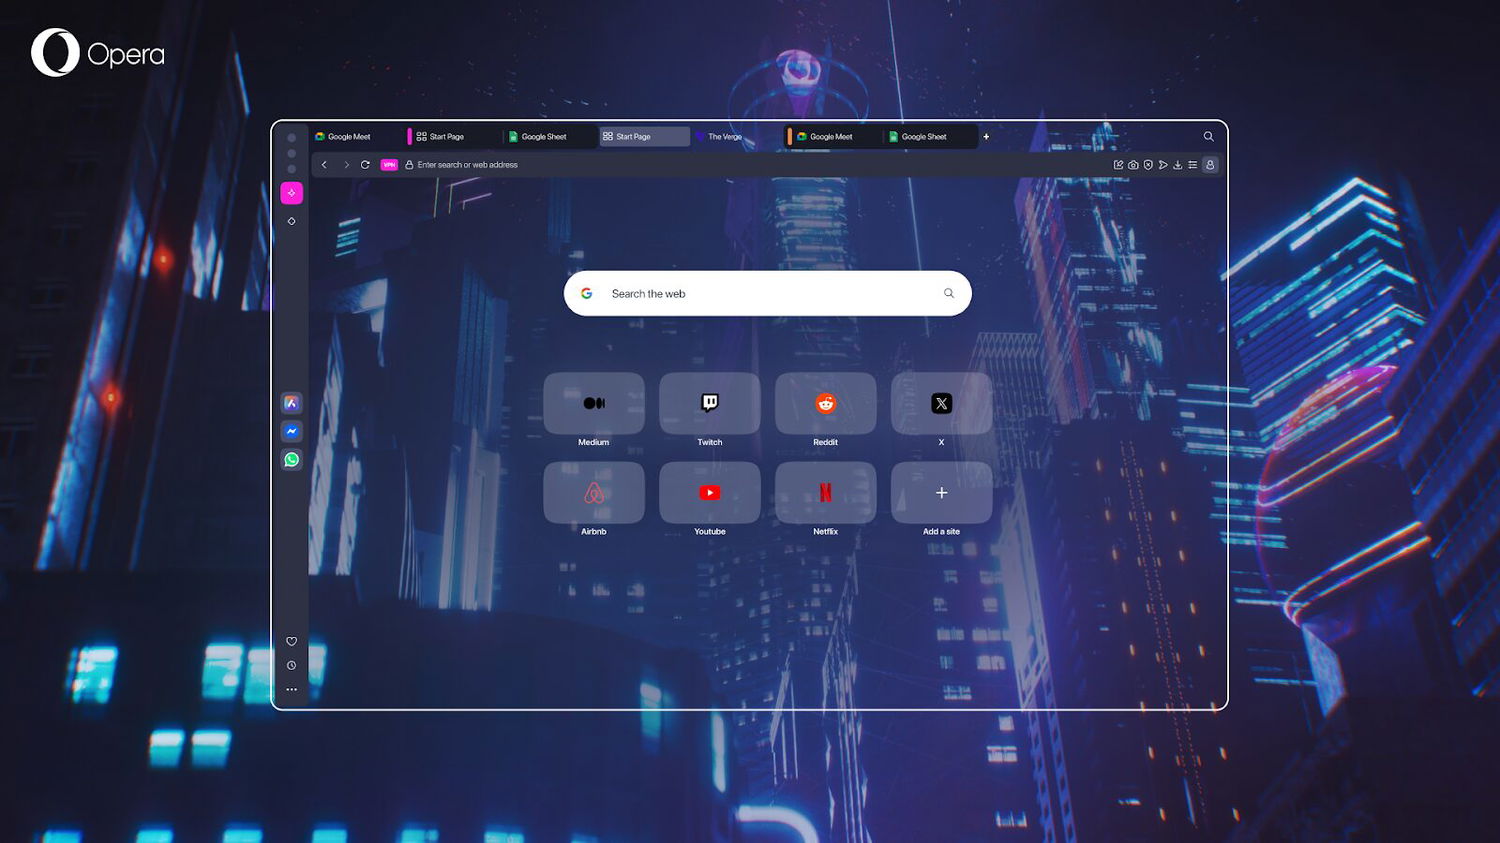1500x843 pixels.
Task: Go back with the back arrow
Action: click(324, 165)
